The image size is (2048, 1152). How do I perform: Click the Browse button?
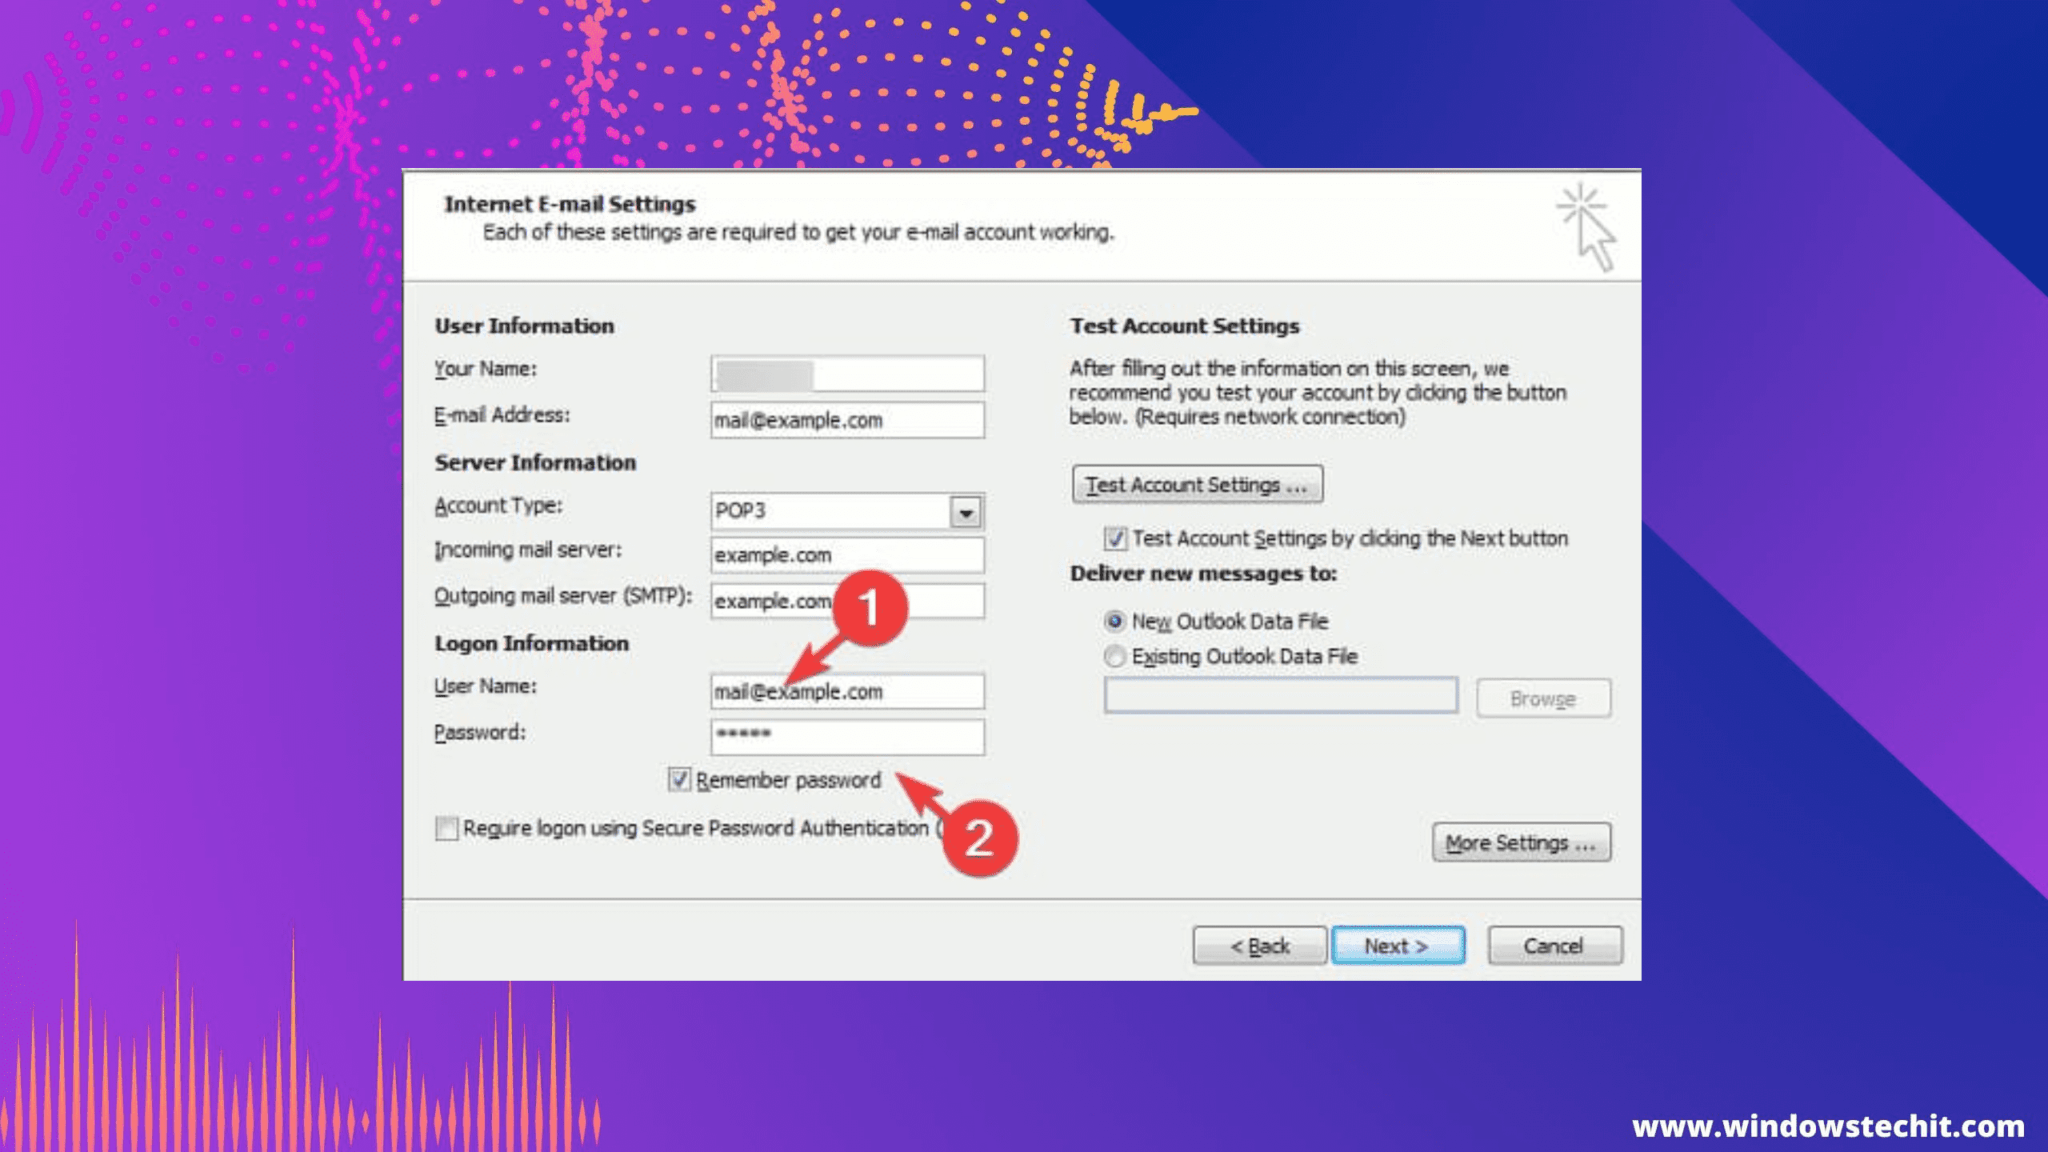1542,698
